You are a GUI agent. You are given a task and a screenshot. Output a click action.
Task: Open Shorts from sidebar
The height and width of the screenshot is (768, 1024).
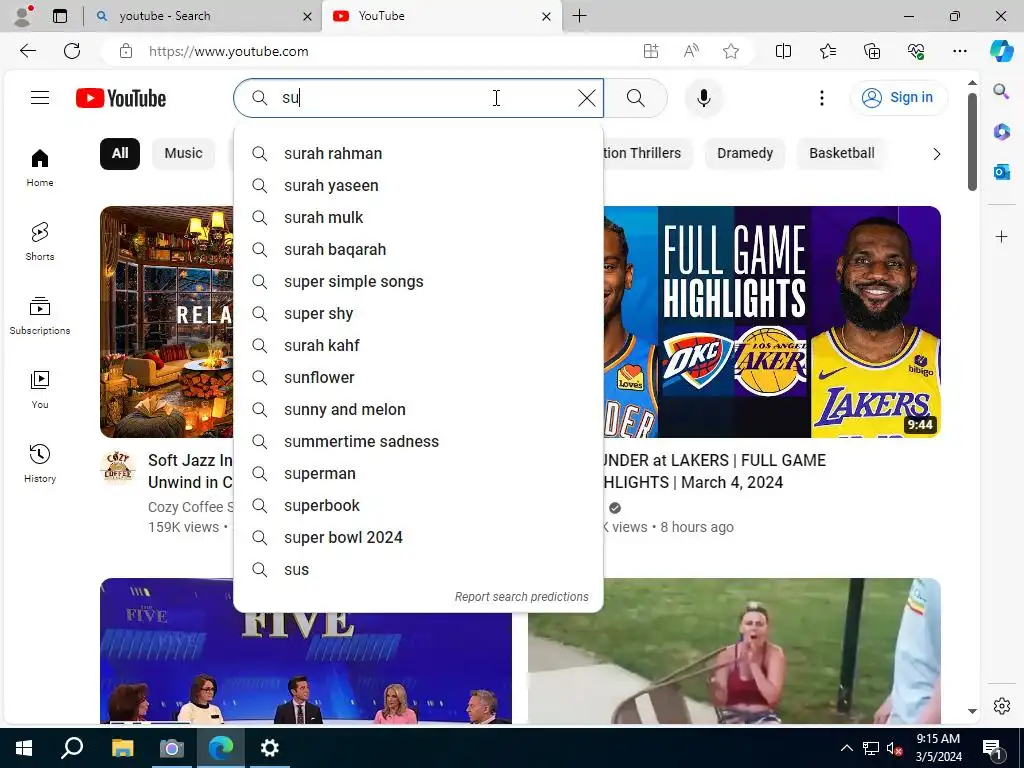[x=40, y=241]
